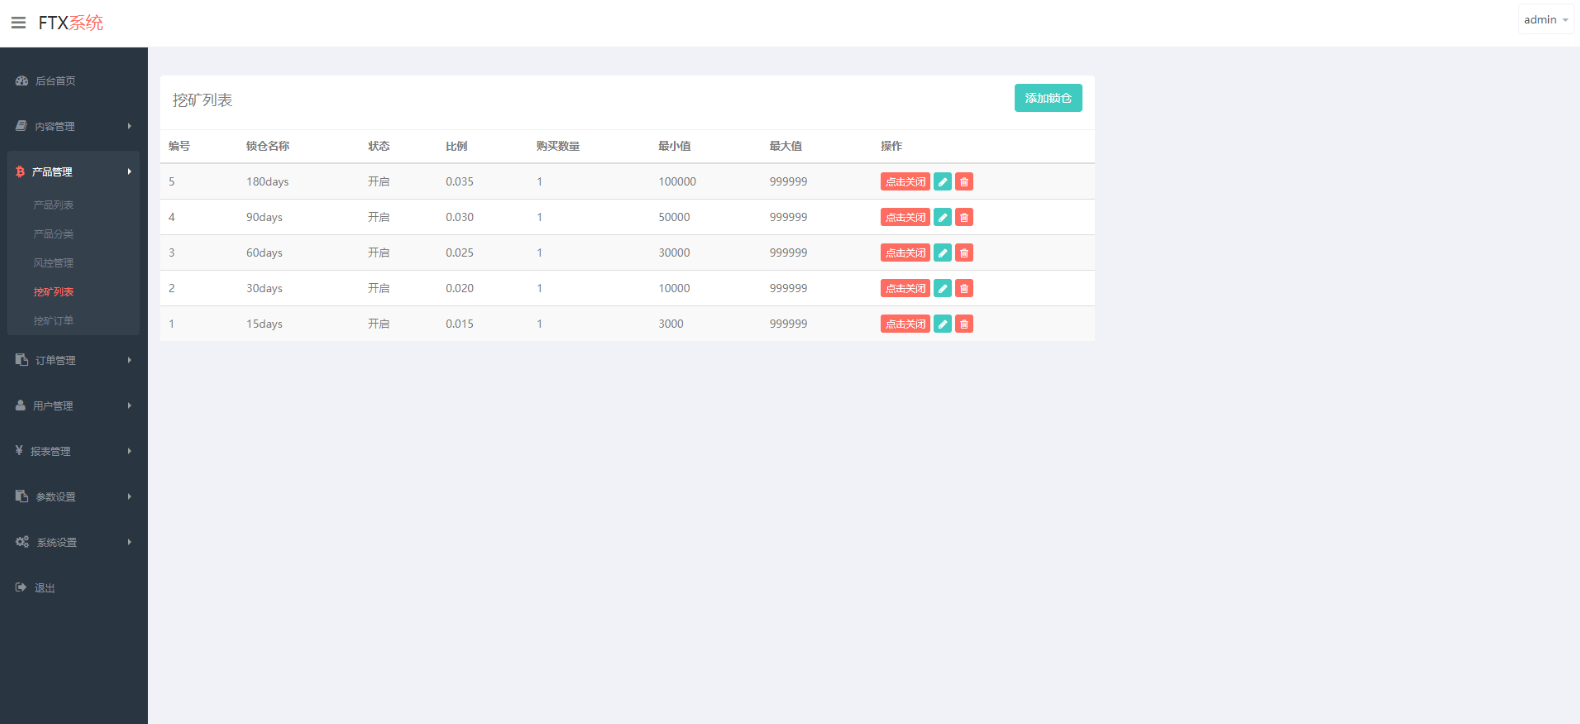The height and width of the screenshot is (724, 1580).
Task: Click the 添加锁仓 button
Action: click(x=1048, y=98)
